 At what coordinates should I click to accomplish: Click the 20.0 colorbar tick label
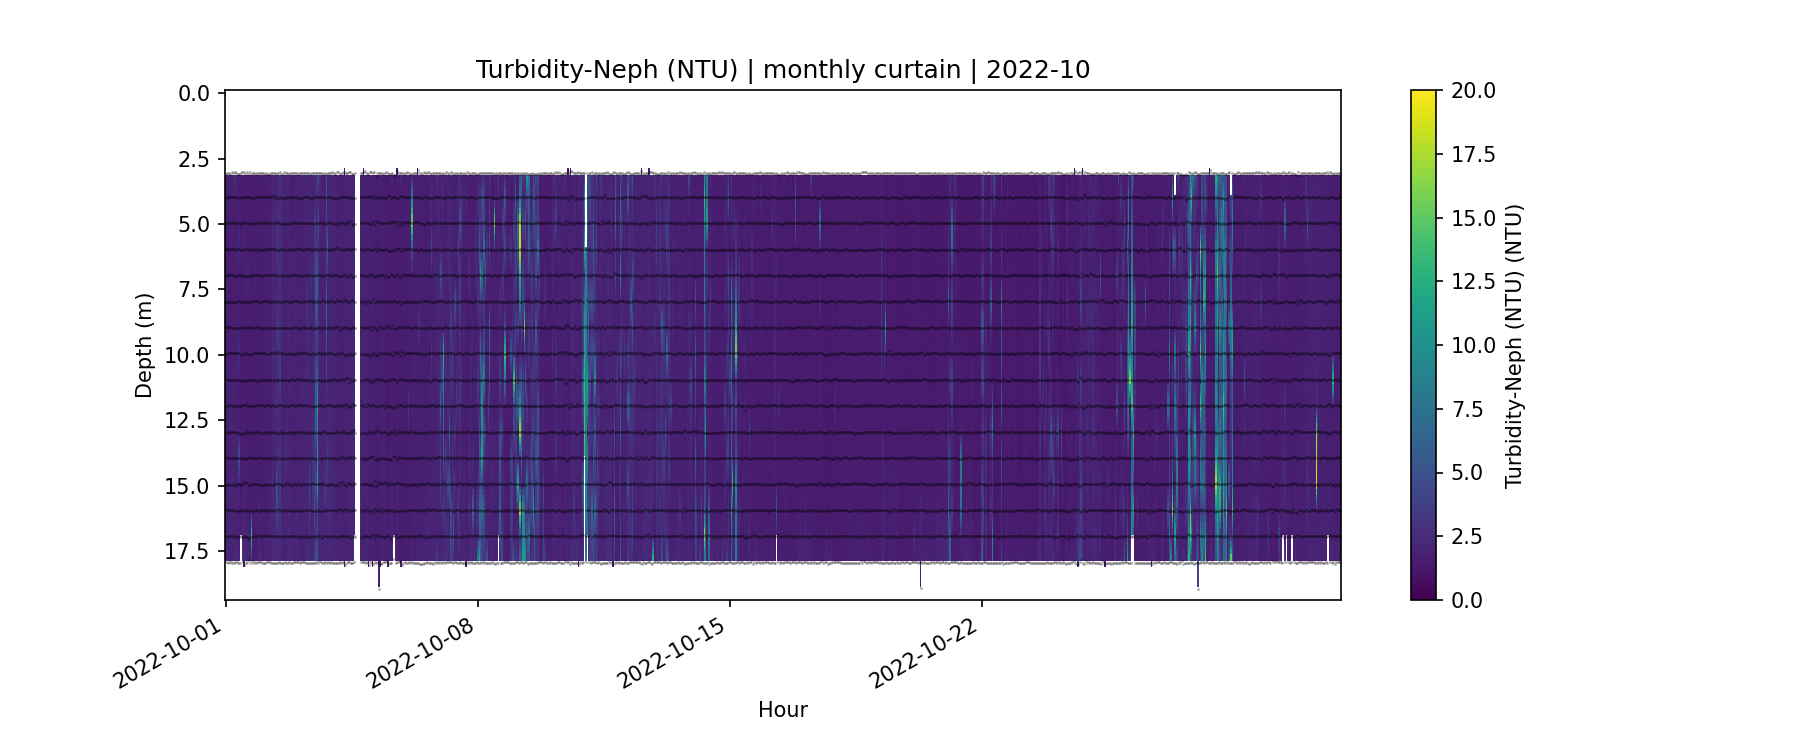pyautogui.click(x=1473, y=91)
